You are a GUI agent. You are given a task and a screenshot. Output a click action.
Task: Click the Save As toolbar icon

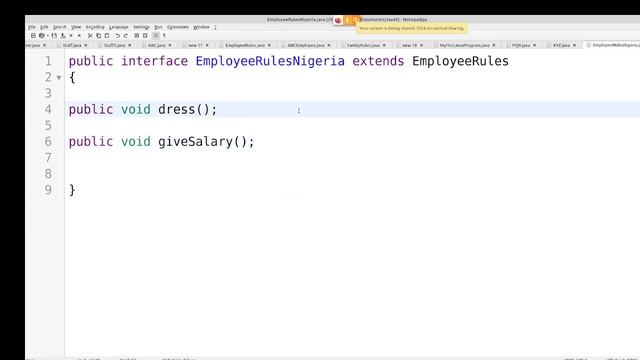(x=63, y=36)
